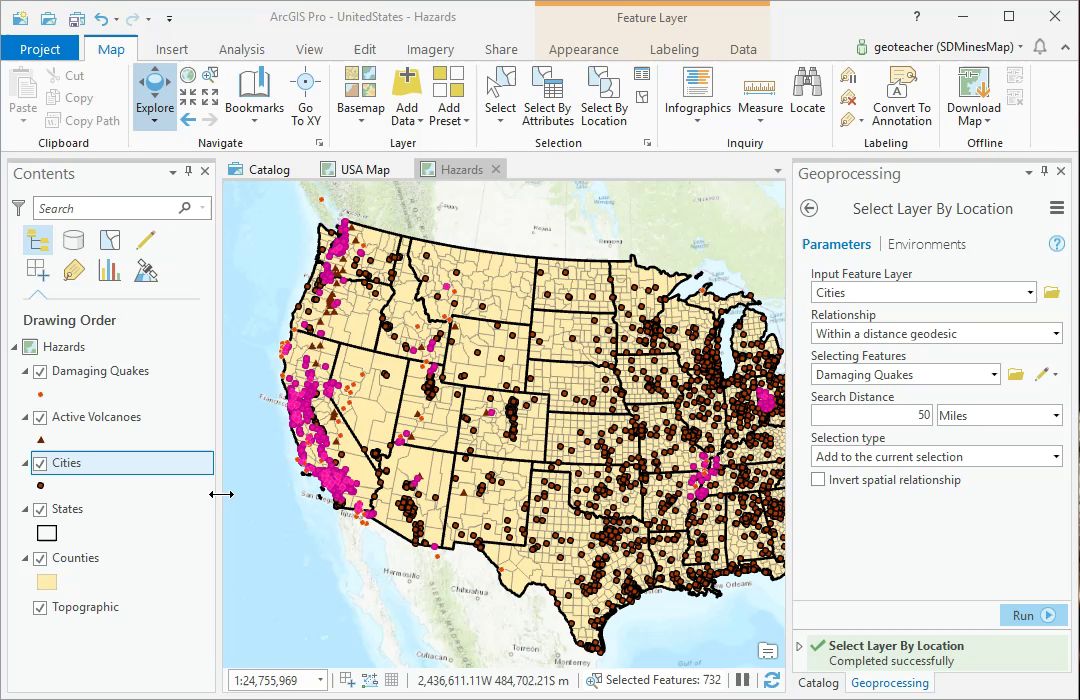
Task: Toggle the Counties layer visibility
Action: [40, 558]
